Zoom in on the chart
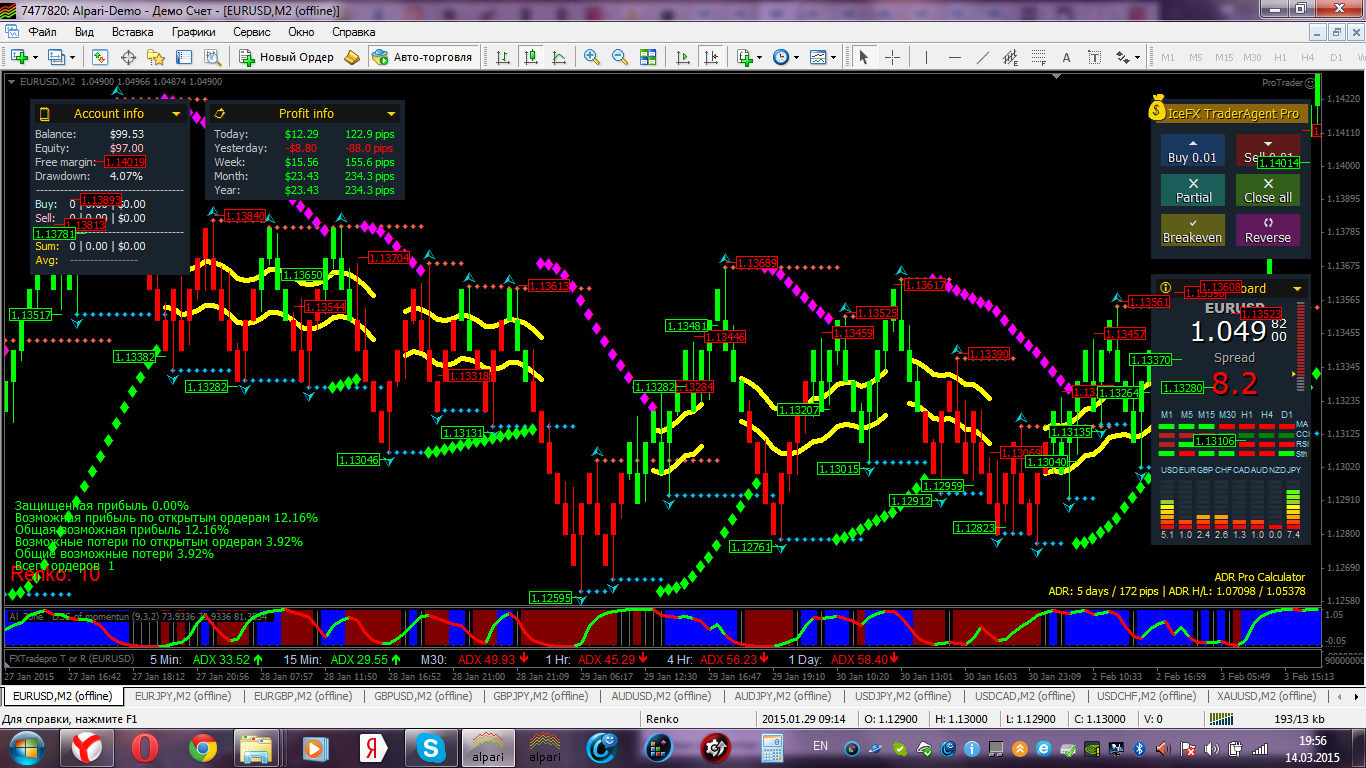Screen dimensions: 1366x768 coord(592,57)
